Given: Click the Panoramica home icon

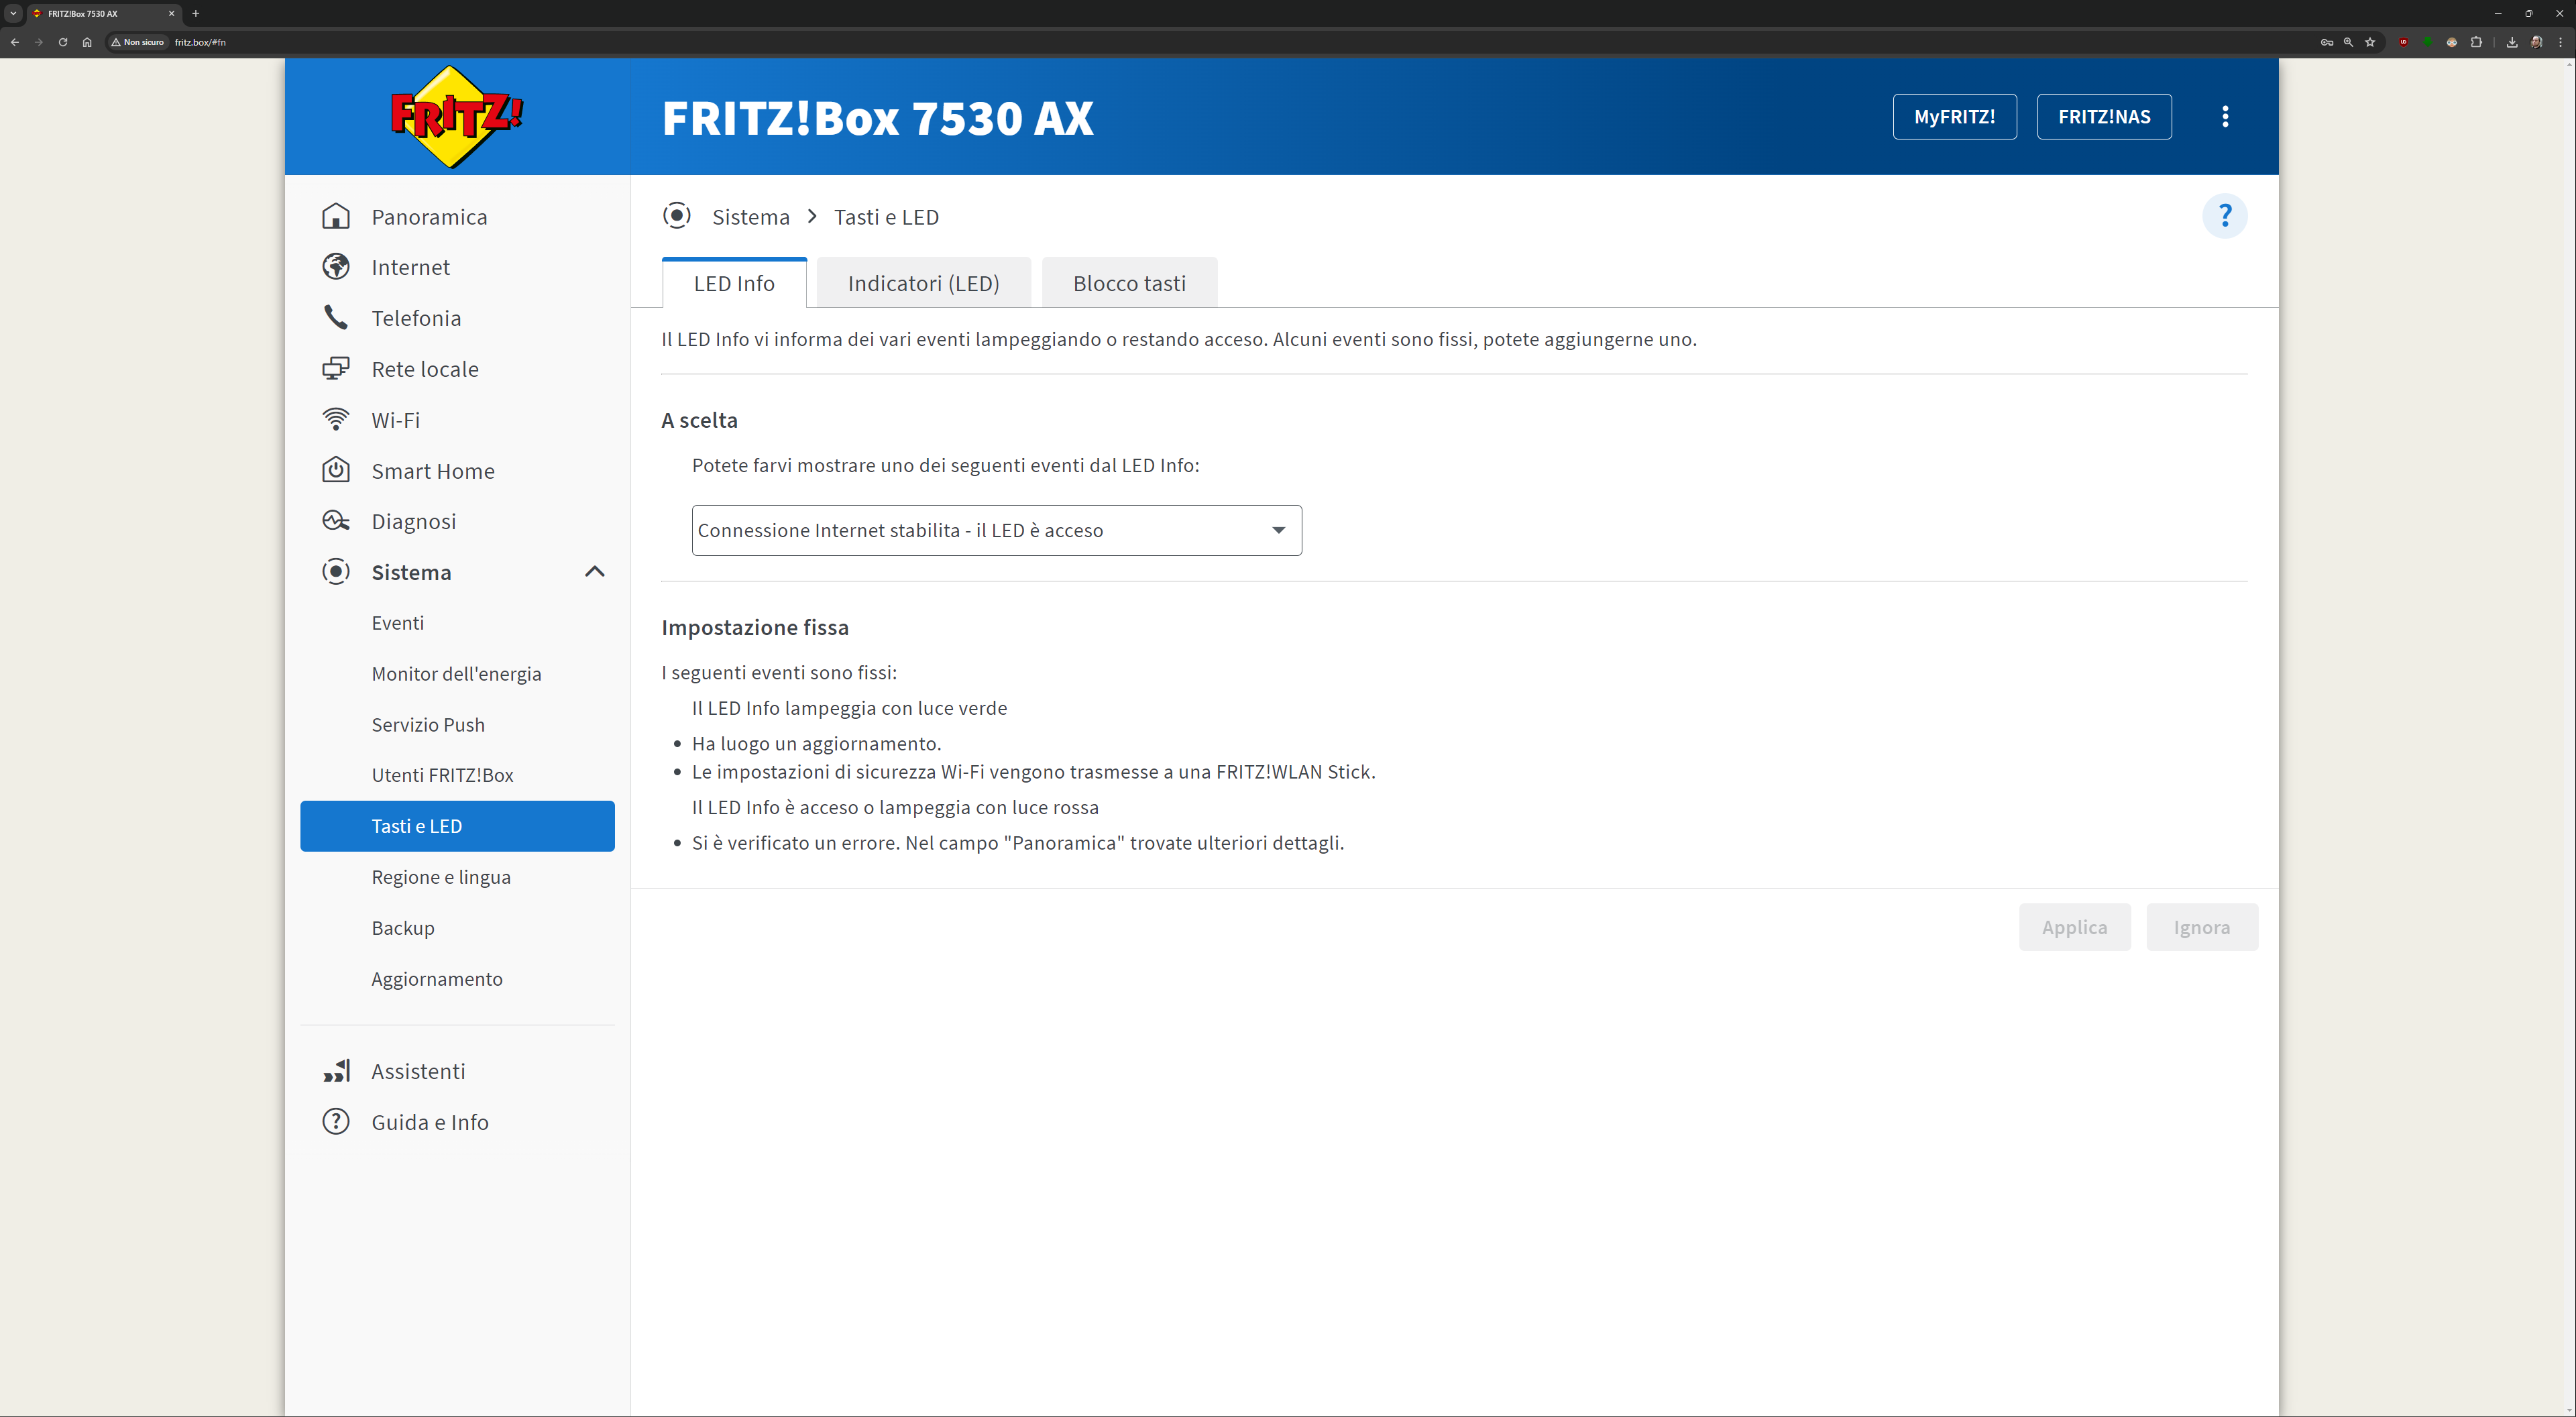Looking at the screenshot, I should coord(336,216).
